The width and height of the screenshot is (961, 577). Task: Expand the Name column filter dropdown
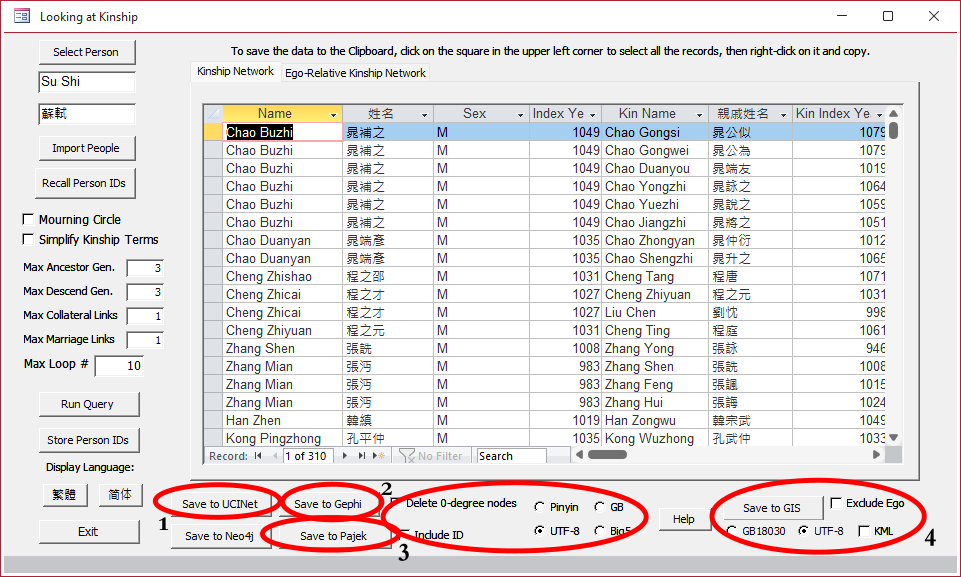333,115
